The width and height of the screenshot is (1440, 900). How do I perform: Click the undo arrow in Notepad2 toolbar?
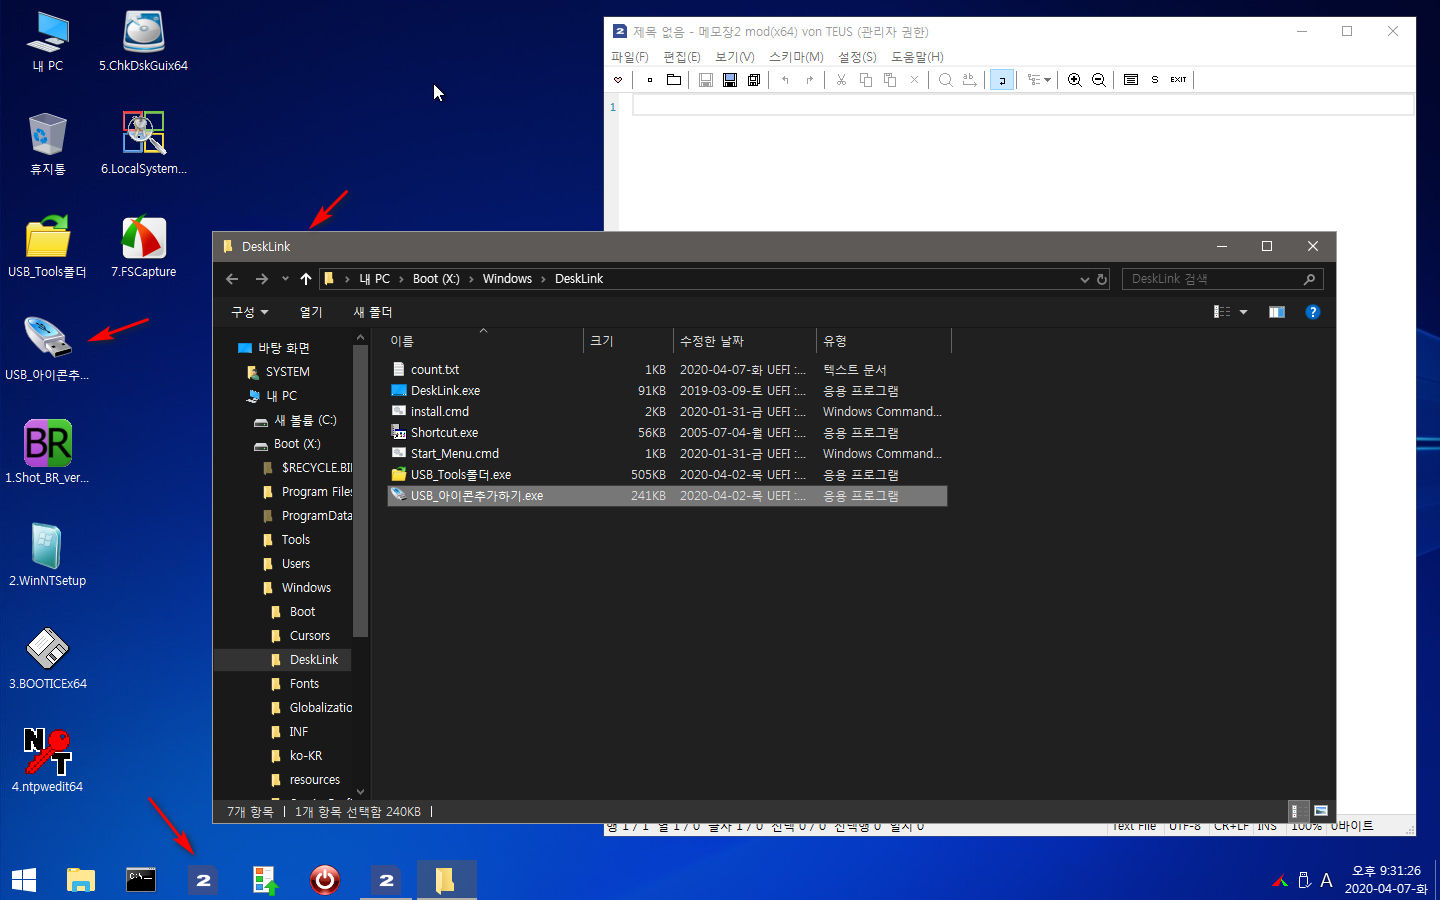tap(786, 80)
